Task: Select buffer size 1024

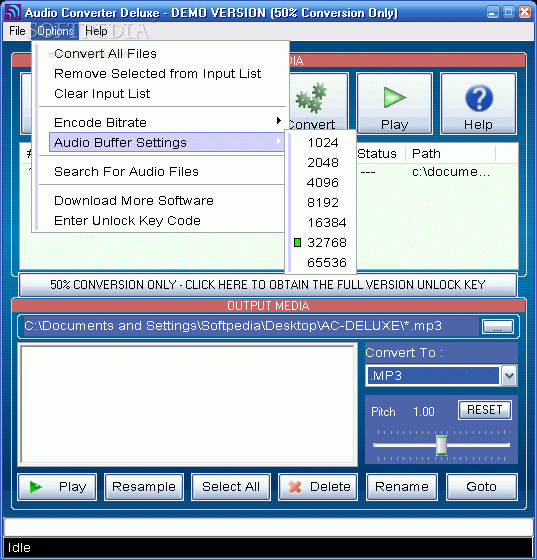Action: tap(323, 143)
